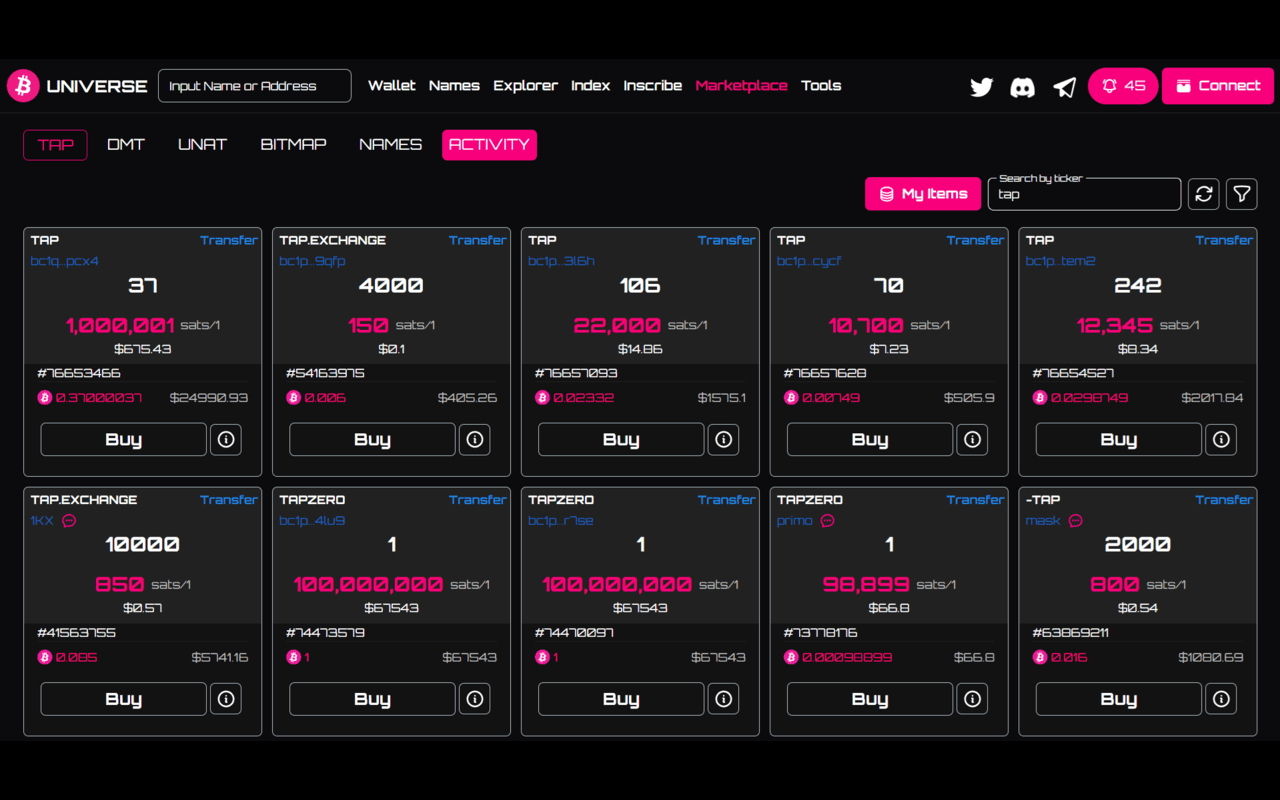Open the listing filter icon
Viewport: 1280px width, 800px height.
(1241, 193)
